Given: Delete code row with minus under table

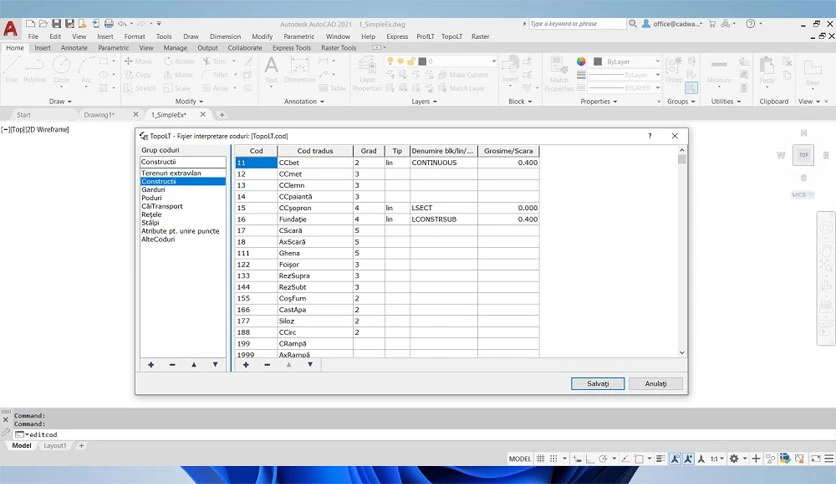Looking at the screenshot, I should tap(267, 365).
